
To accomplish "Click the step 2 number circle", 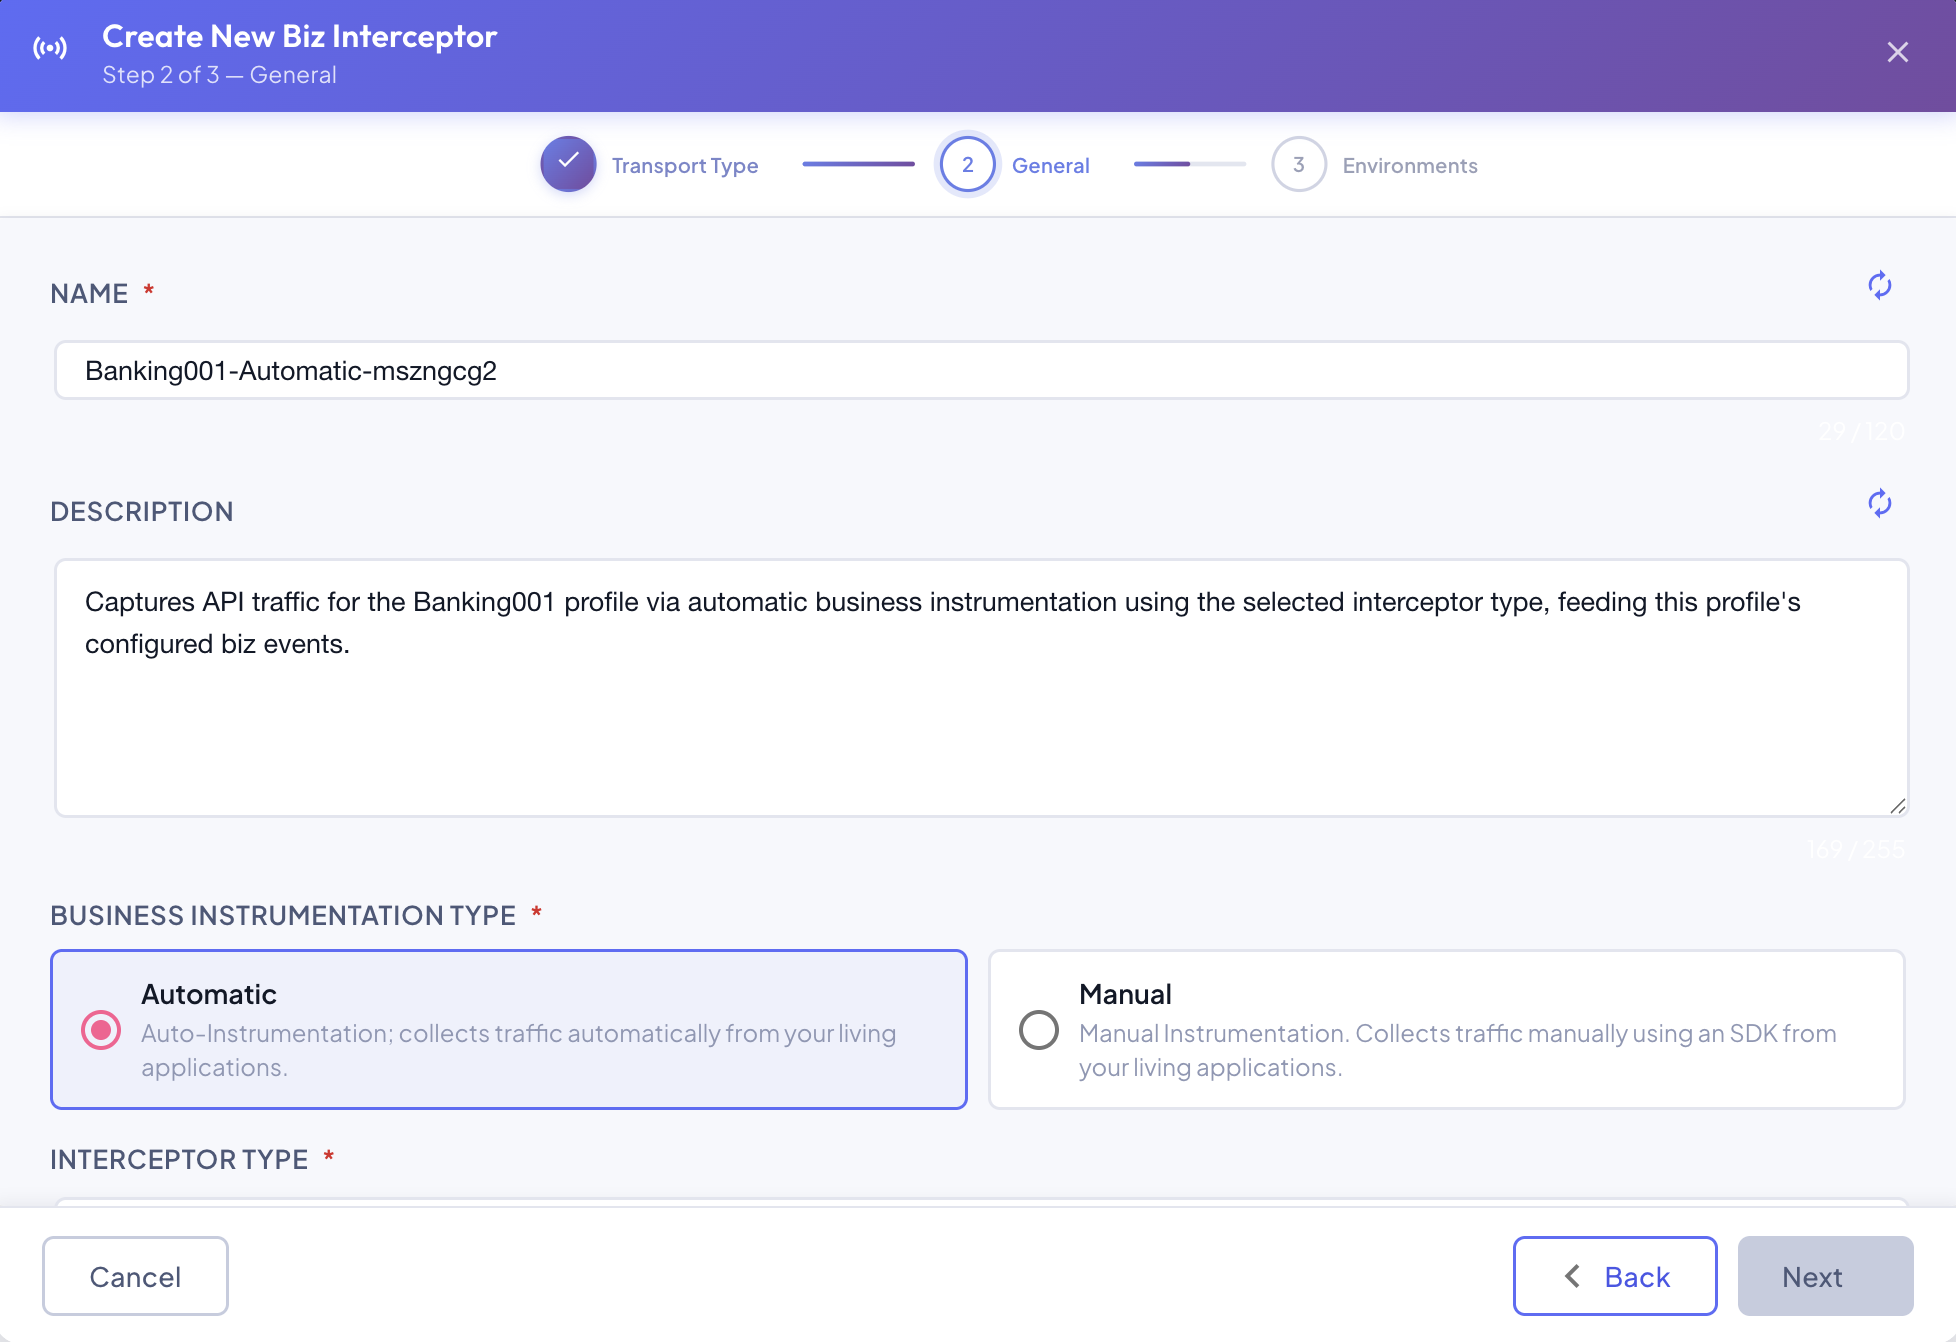I will tap(967, 164).
